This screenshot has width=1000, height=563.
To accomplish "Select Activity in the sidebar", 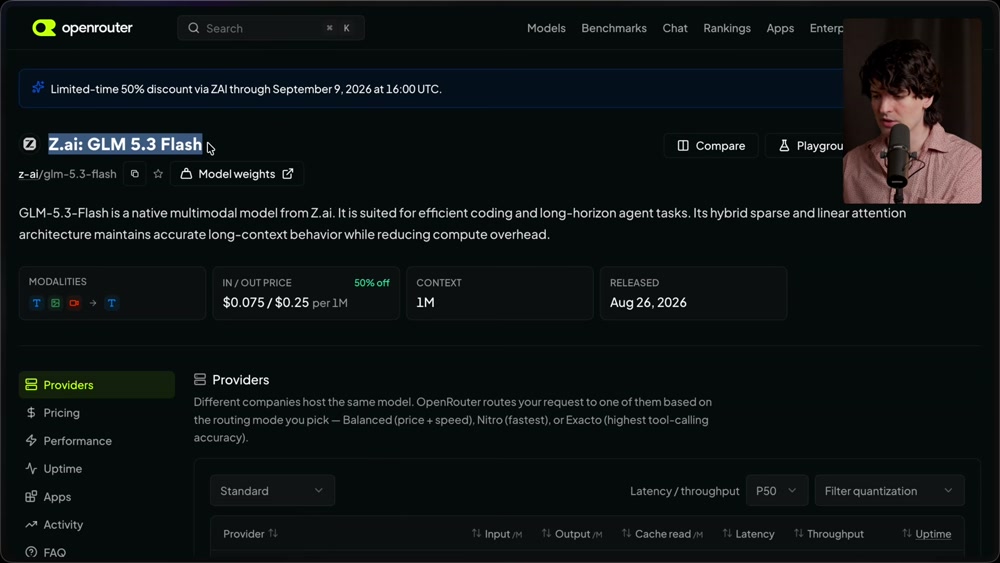I will [x=96, y=525].
